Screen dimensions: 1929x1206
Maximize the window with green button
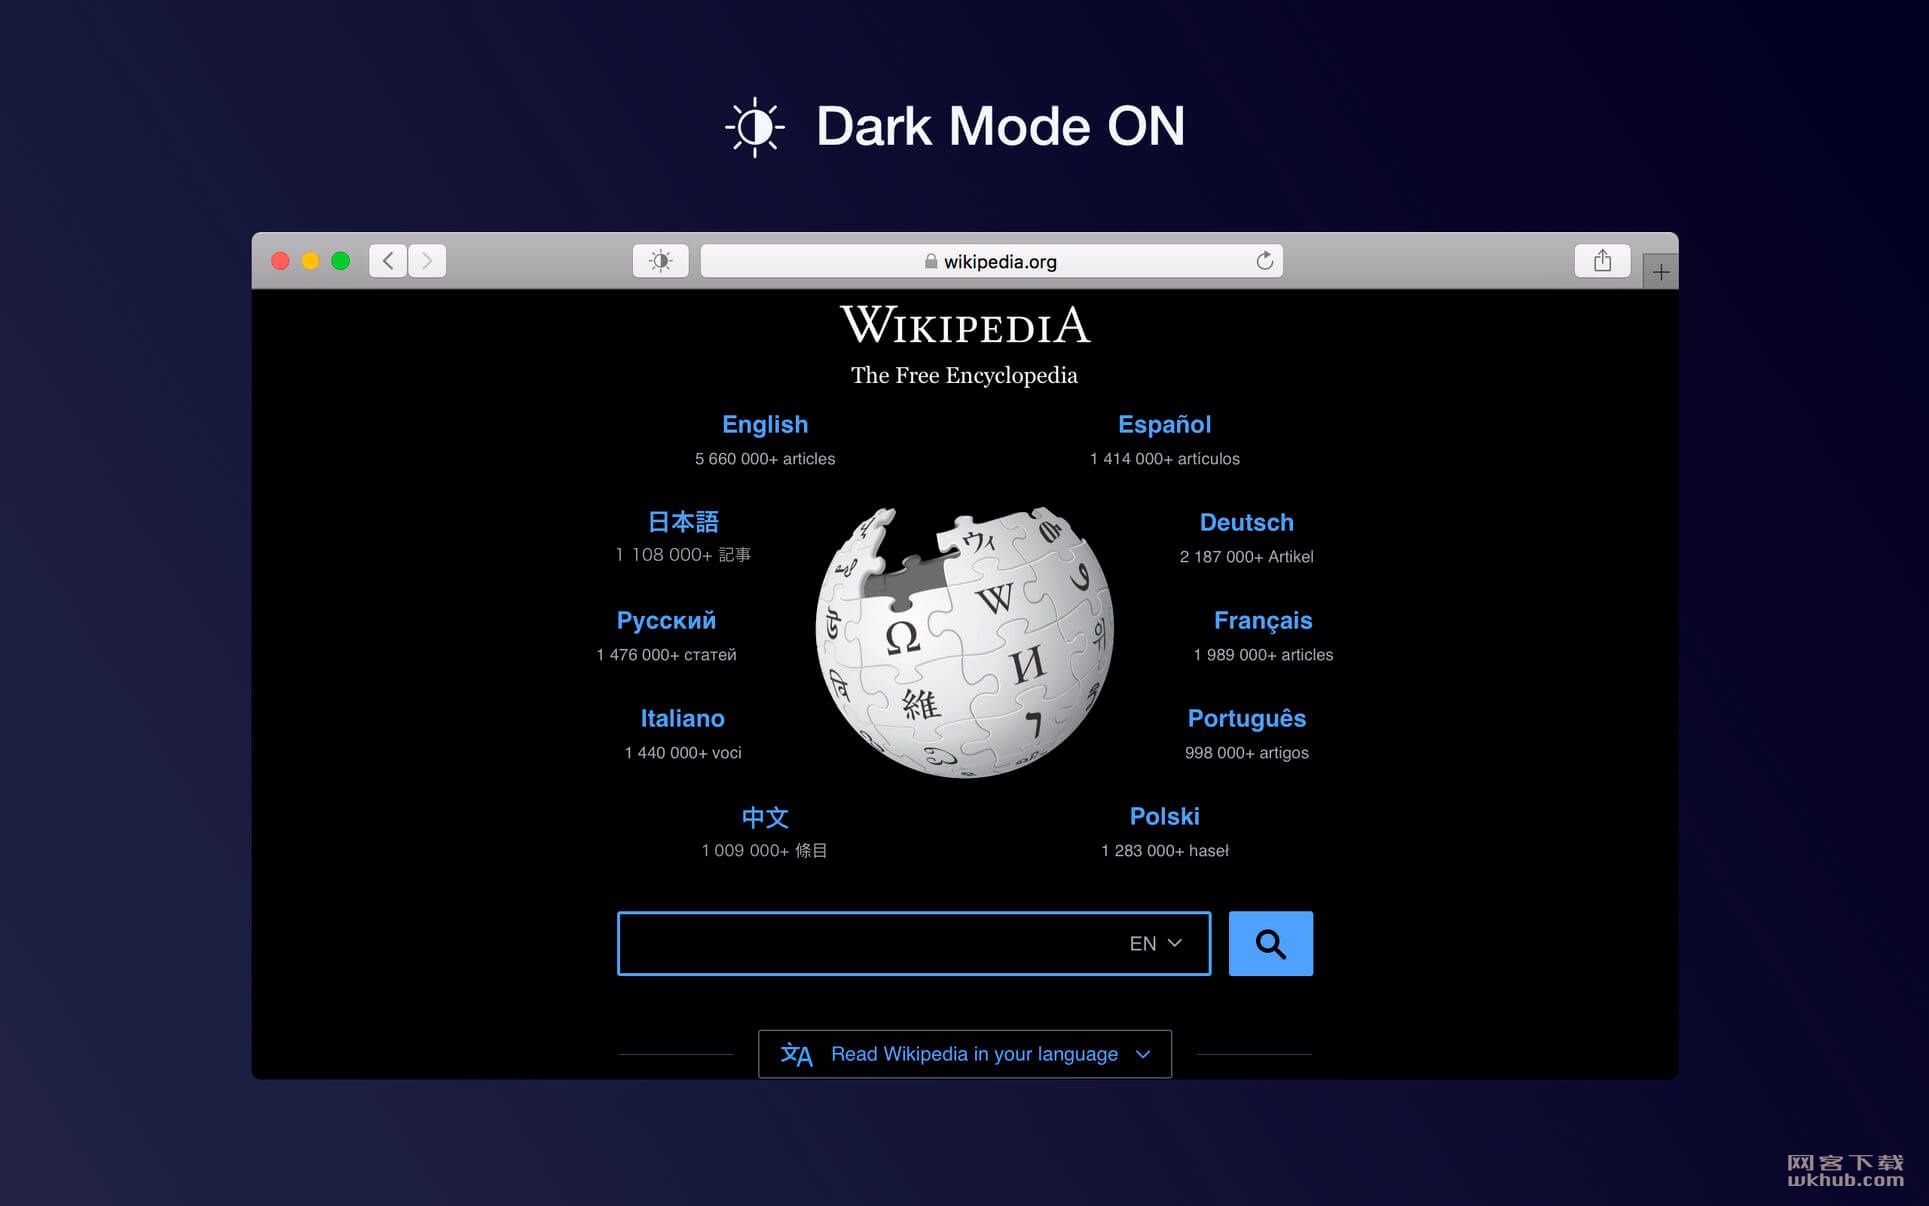[x=340, y=261]
